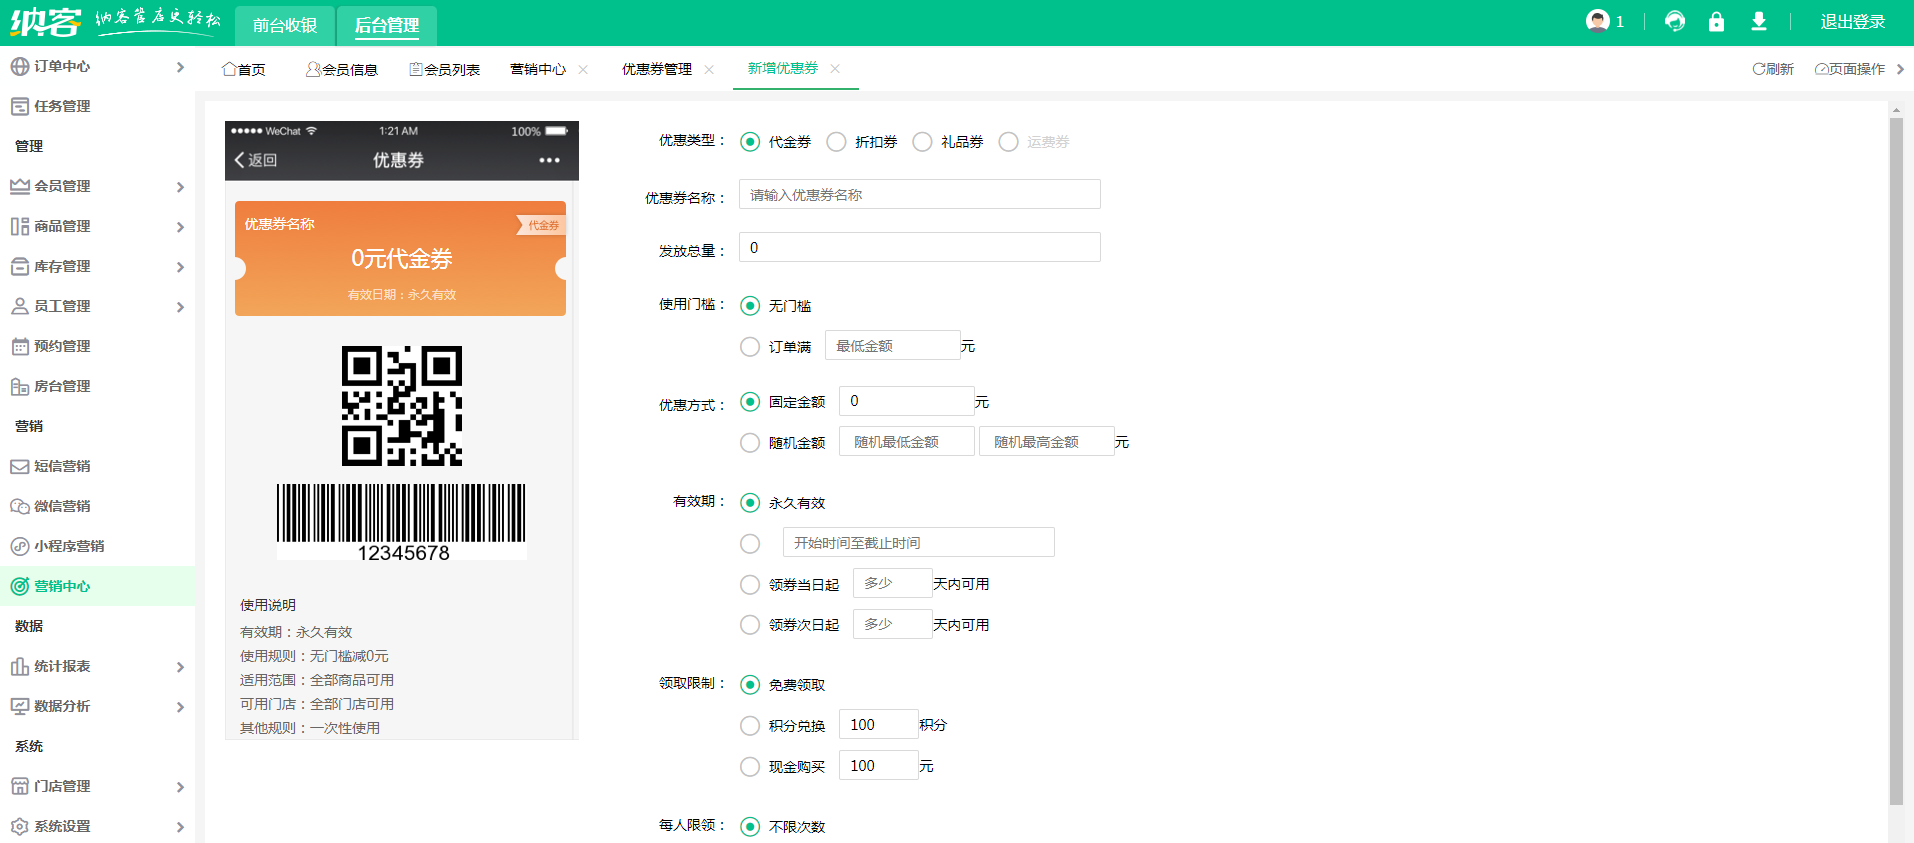Image resolution: width=1914 pixels, height=843 pixels.
Task: Switch to the 后台管理 top tab
Action: [387, 26]
